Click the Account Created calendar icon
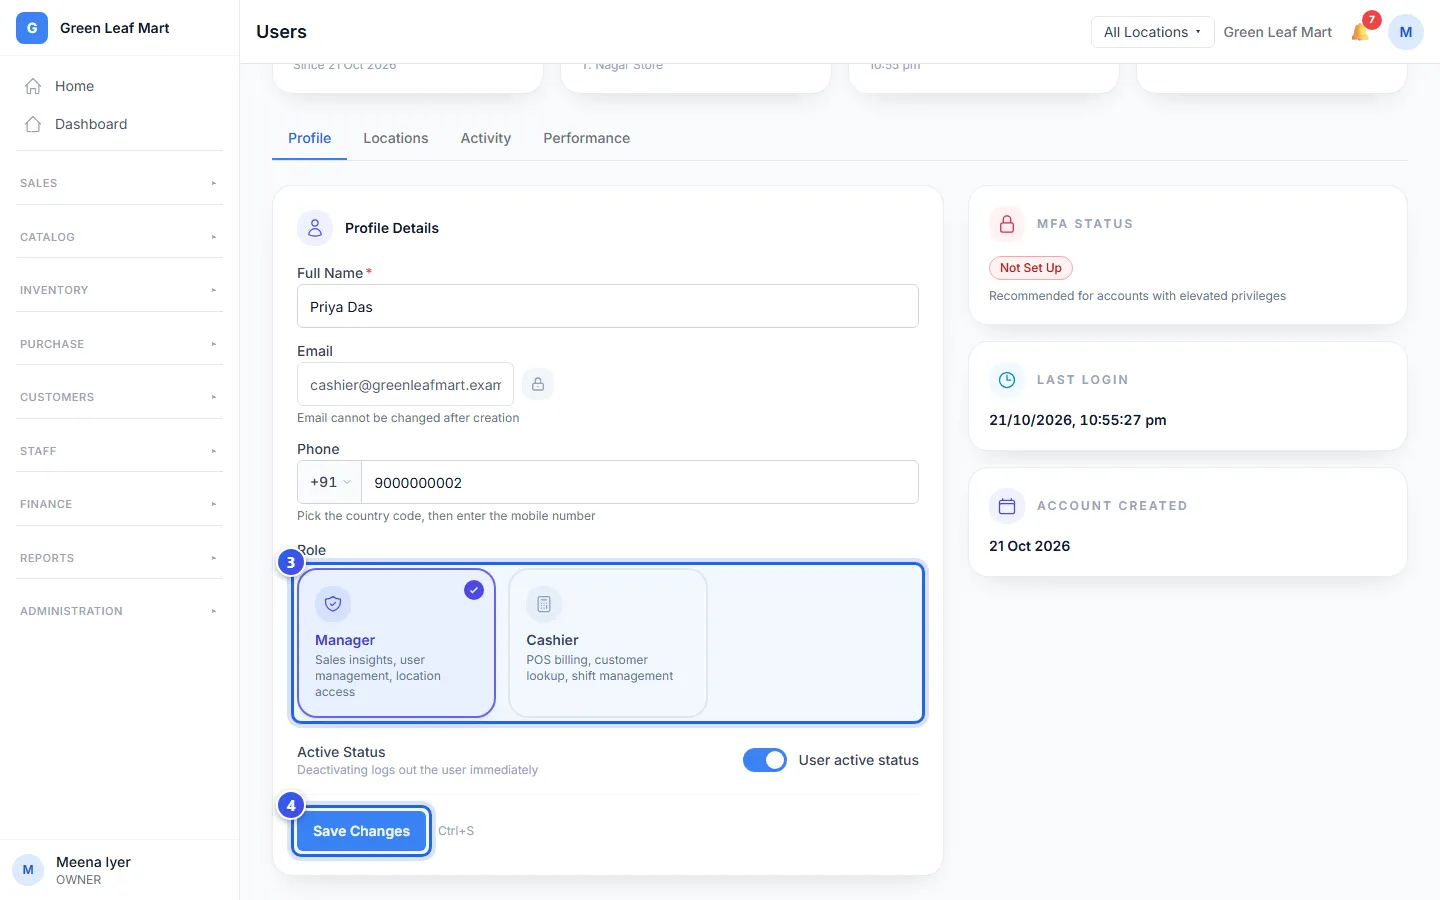This screenshot has height=900, width=1440. click(1007, 506)
